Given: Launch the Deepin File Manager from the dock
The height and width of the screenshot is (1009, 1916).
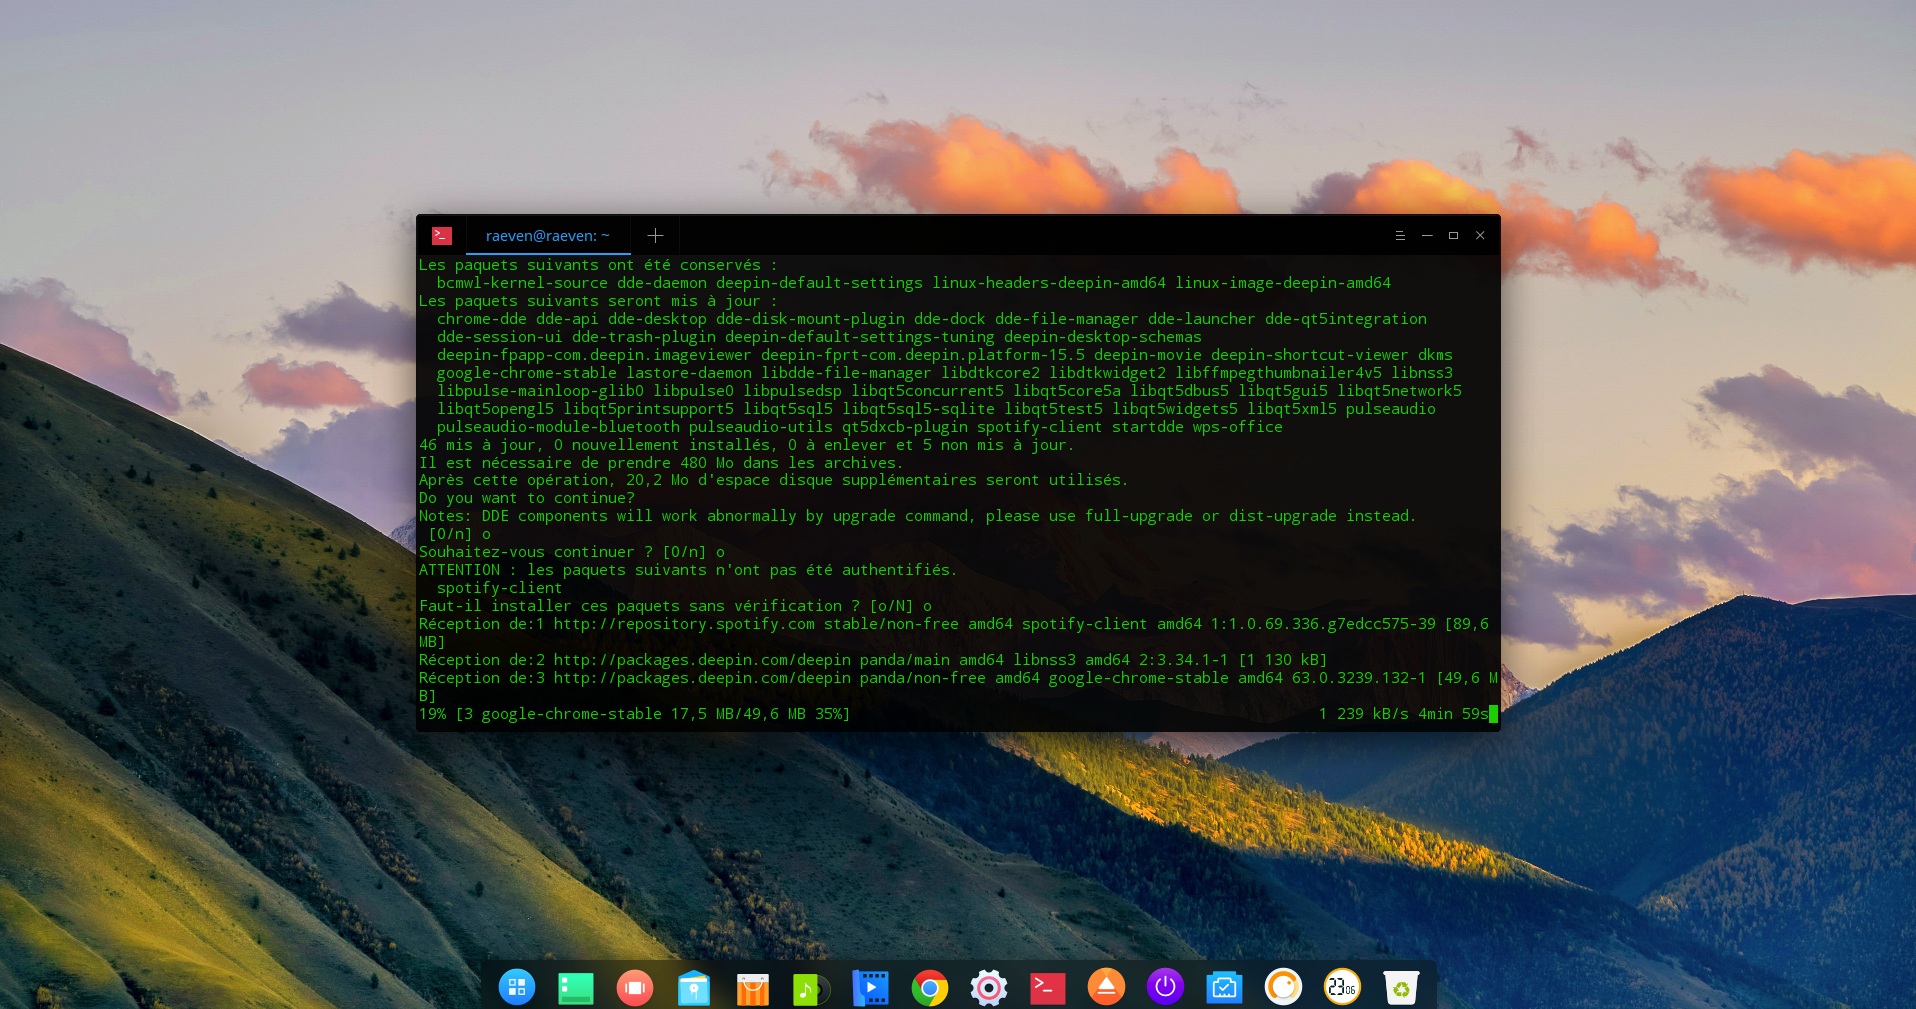Looking at the screenshot, I should pos(694,988).
